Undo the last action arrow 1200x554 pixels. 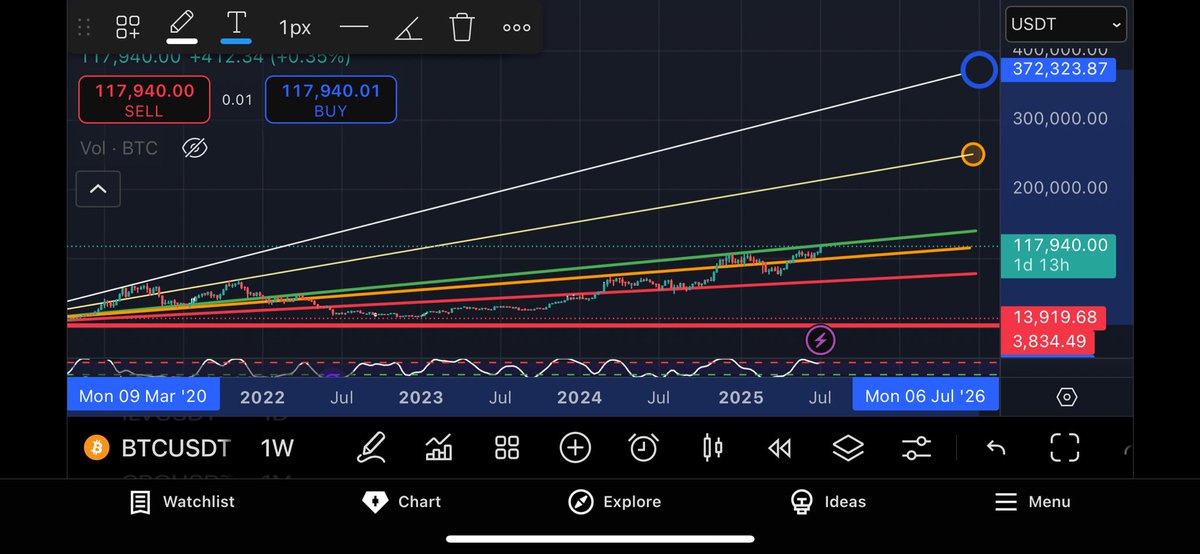[x=995, y=448]
